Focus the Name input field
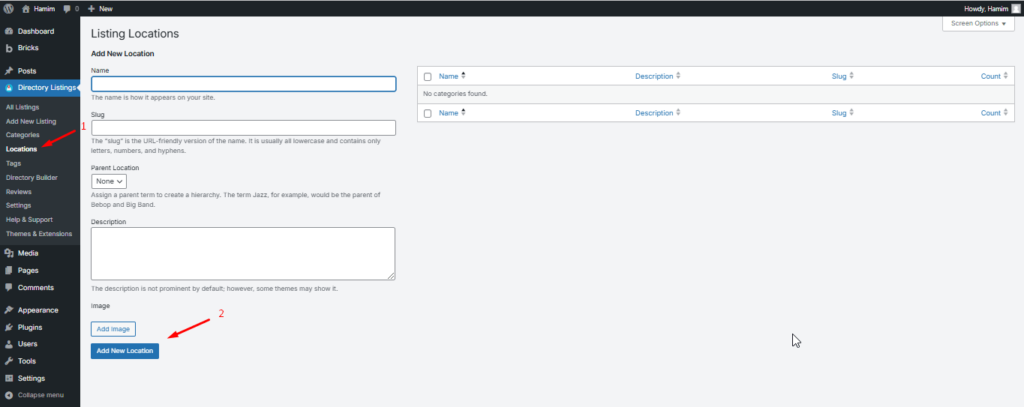Image resolution: width=1024 pixels, height=407 pixels. (x=244, y=84)
